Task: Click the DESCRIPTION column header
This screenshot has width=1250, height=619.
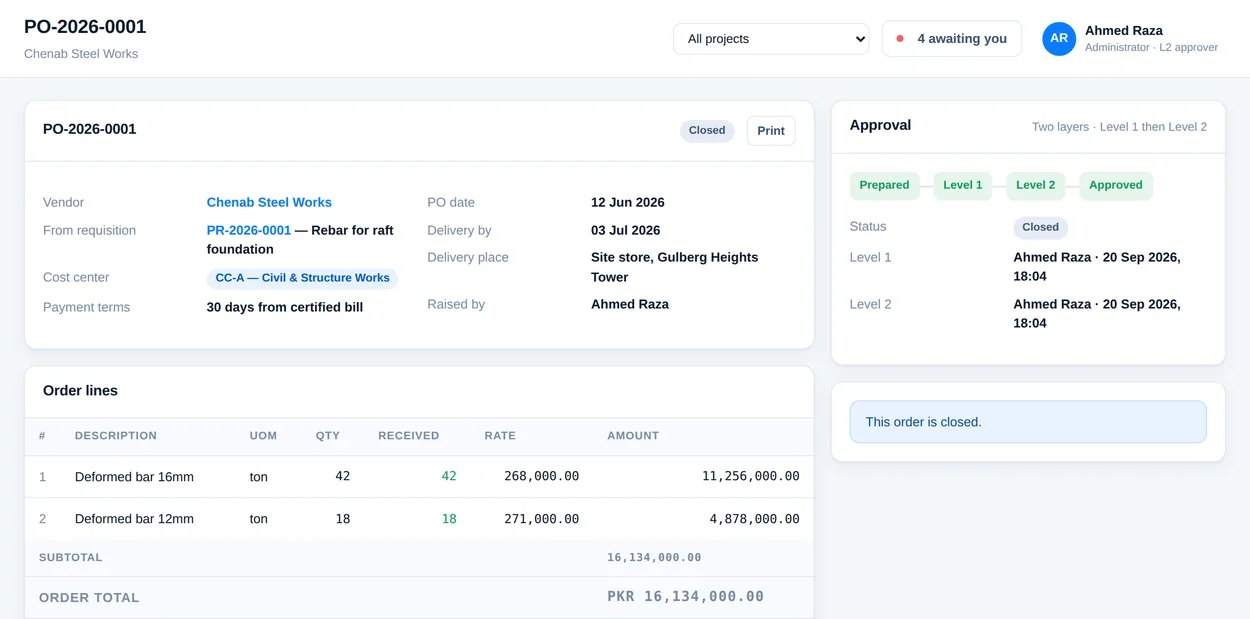Action: tap(116, 436)
